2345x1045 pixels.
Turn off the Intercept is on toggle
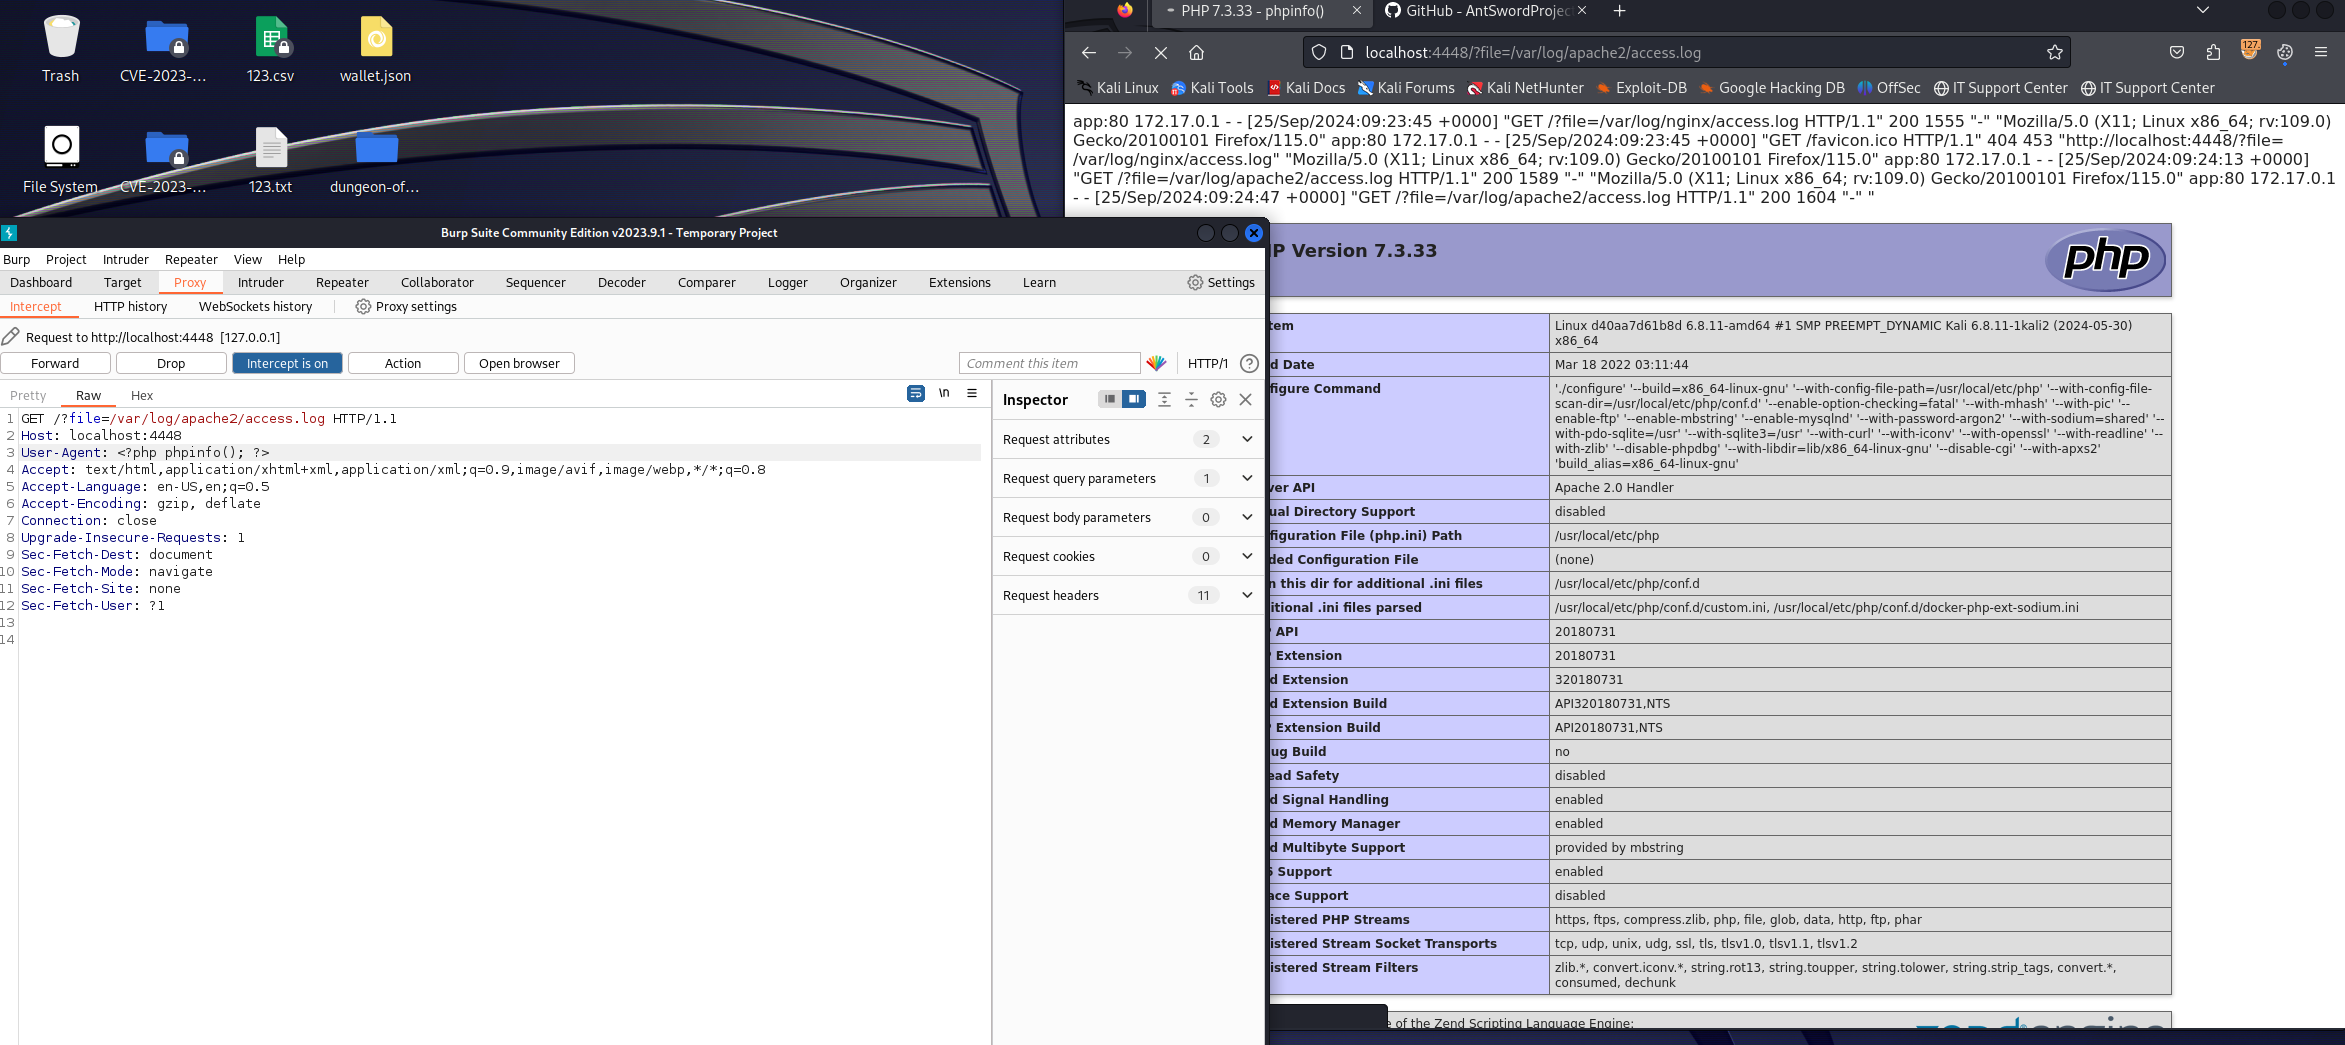pyautogui.click(x=287, y=363)
